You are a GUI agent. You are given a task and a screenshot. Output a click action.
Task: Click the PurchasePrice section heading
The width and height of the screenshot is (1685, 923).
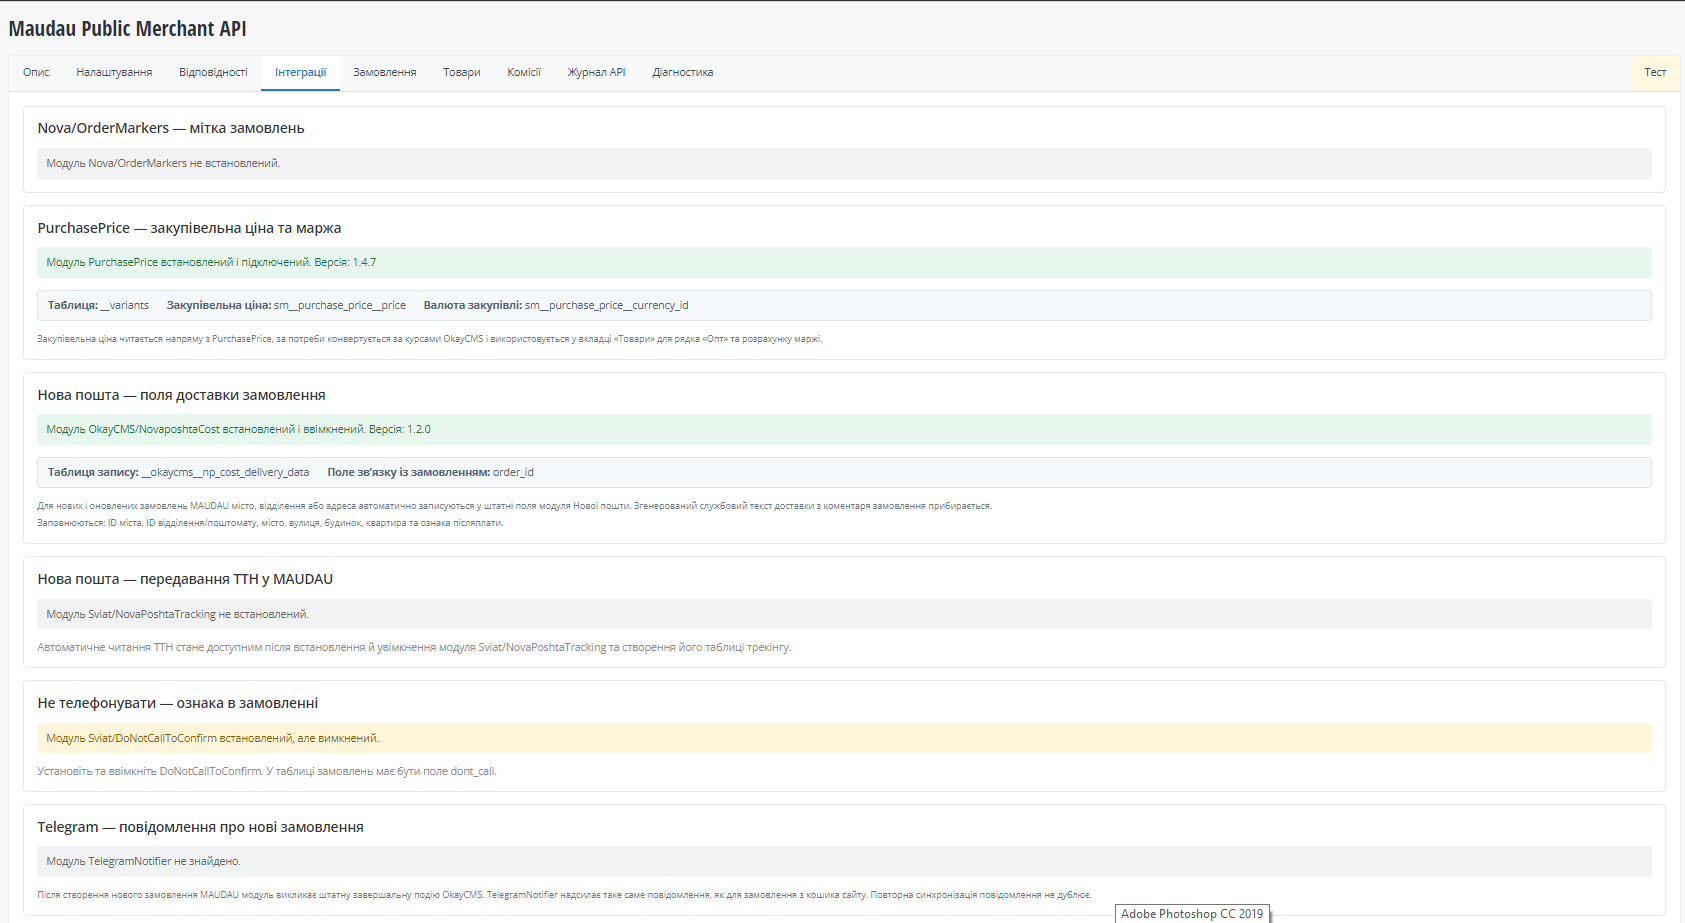coord(189,228)
